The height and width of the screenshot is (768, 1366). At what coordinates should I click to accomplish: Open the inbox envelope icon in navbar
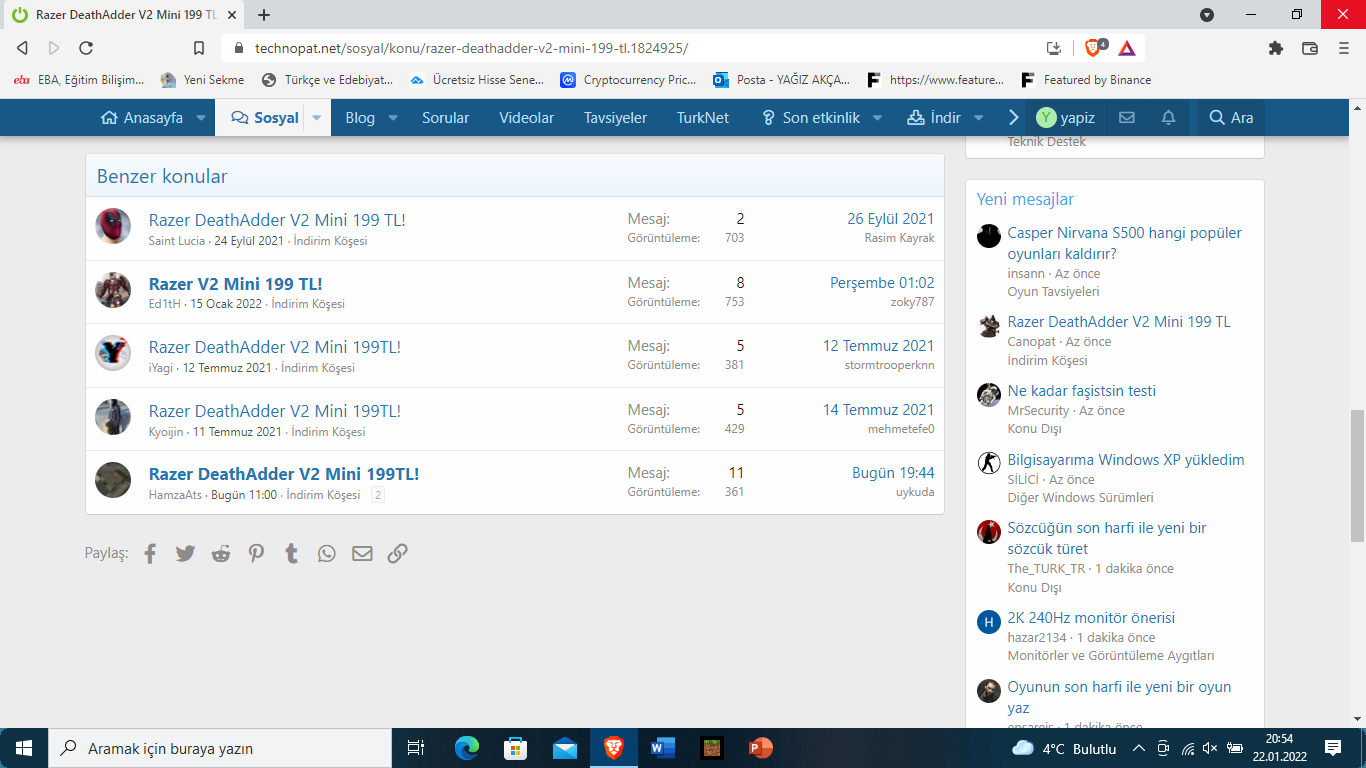[x=1127, y=117]
